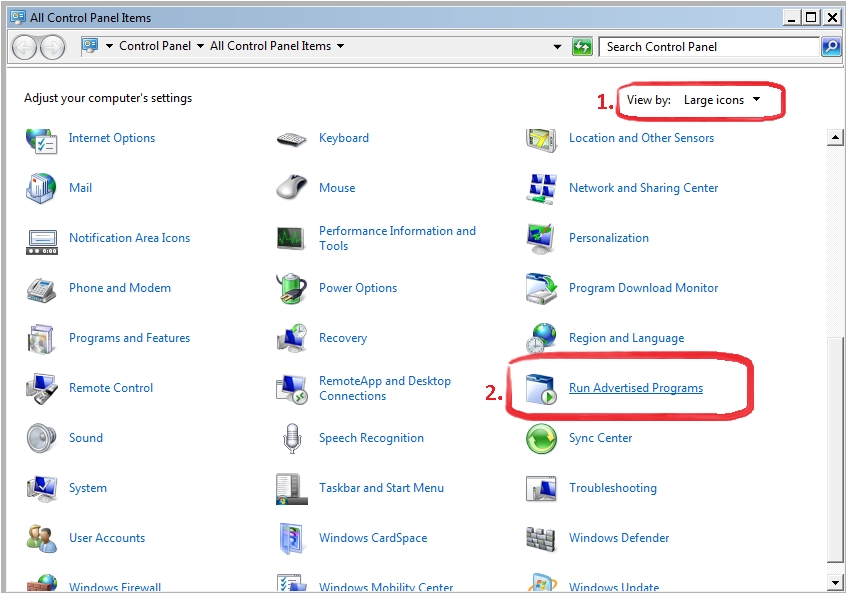Image resolution: width=846 pixels, height=593 pixels.
Task: Open the View by Large icons dropdown
Action: pos(722,100)
